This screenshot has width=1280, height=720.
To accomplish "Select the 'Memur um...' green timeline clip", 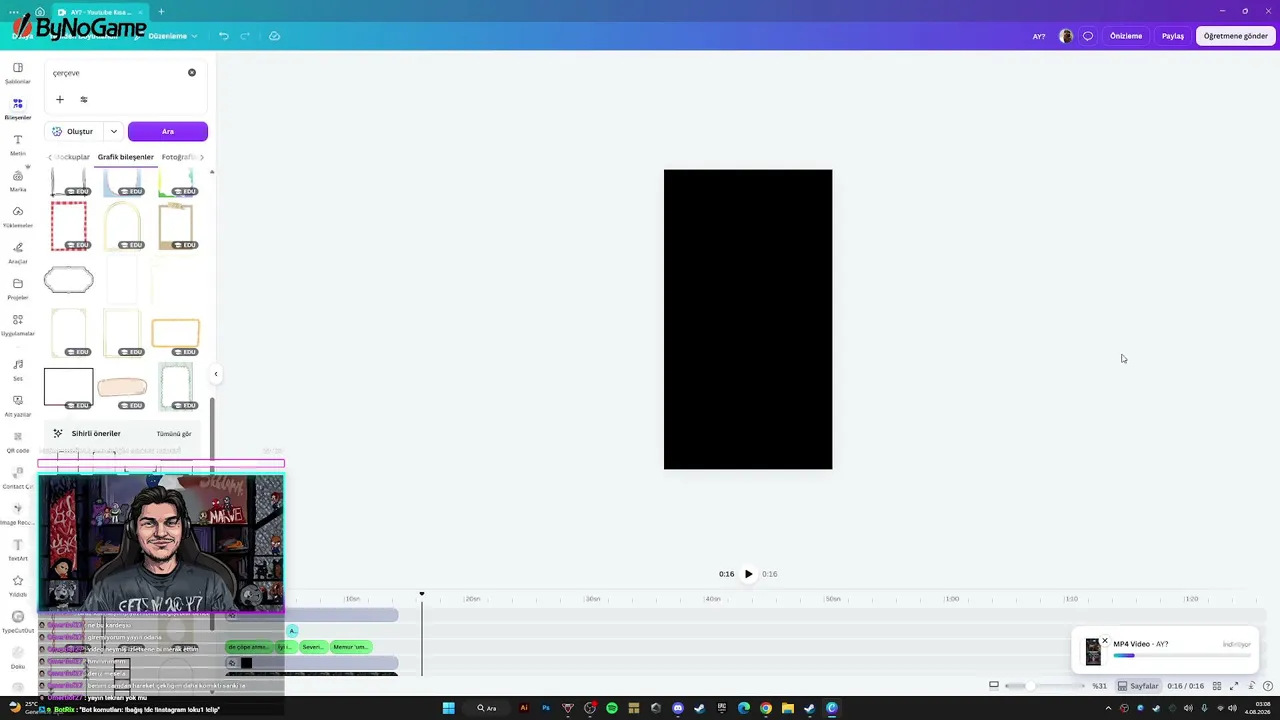I will coord(350,647).
